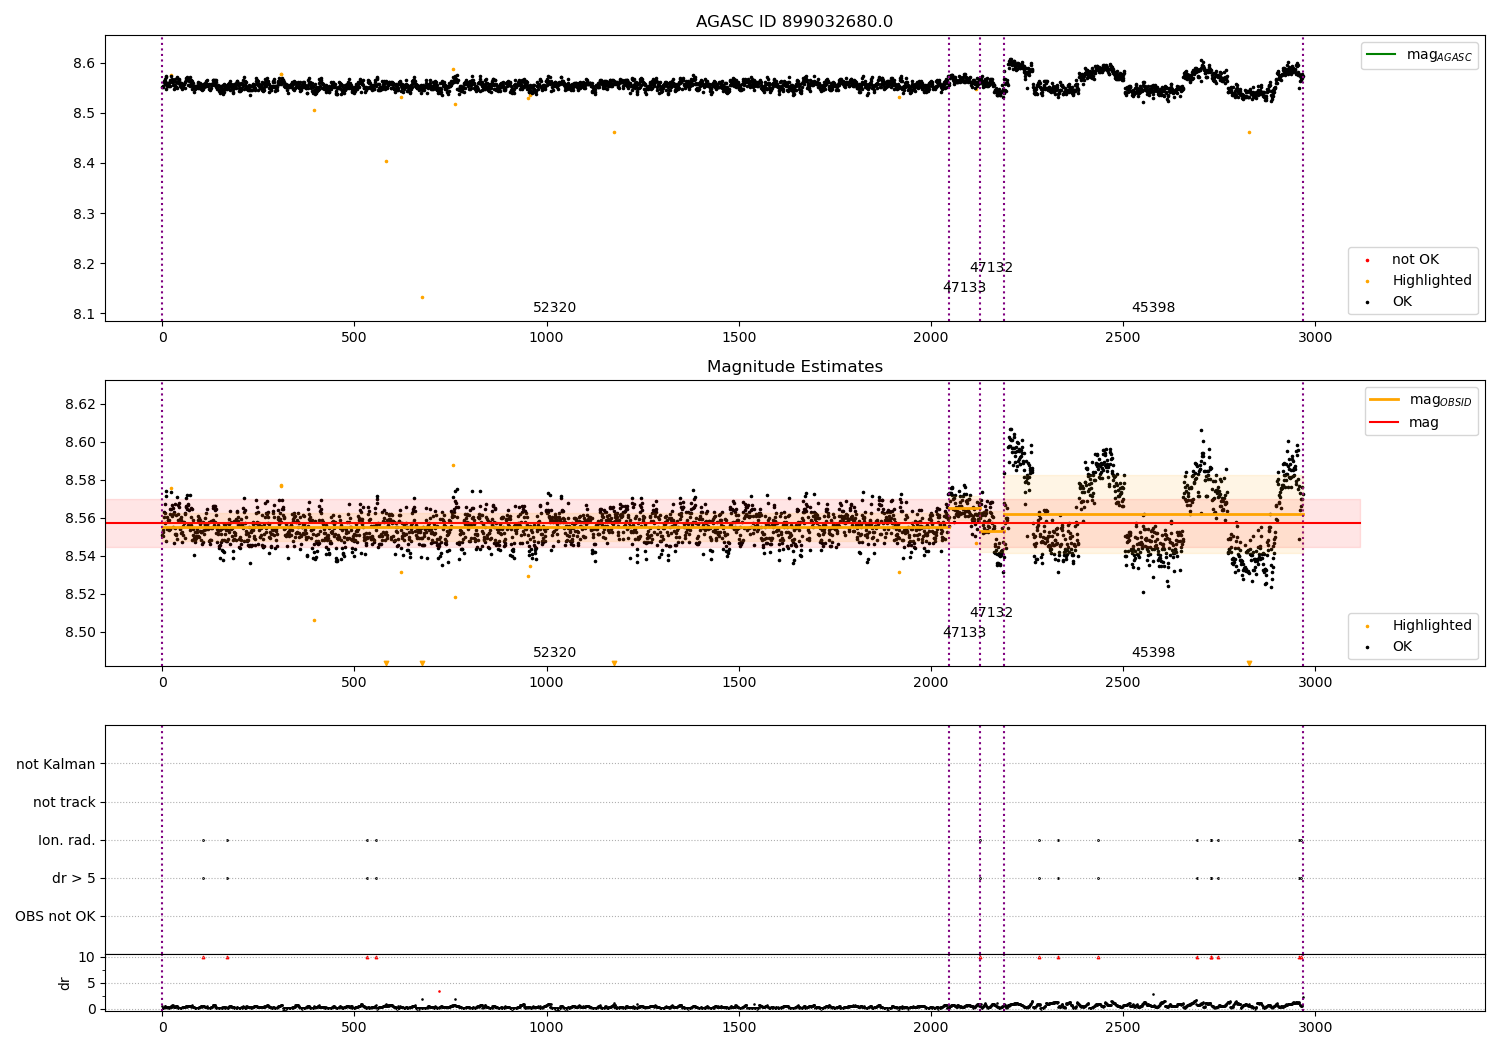Click obsid label 52320 in the AGASC ID plot
Image resolution: width=1500 pixels, height=1050 pixels.
tap(554, 308)
